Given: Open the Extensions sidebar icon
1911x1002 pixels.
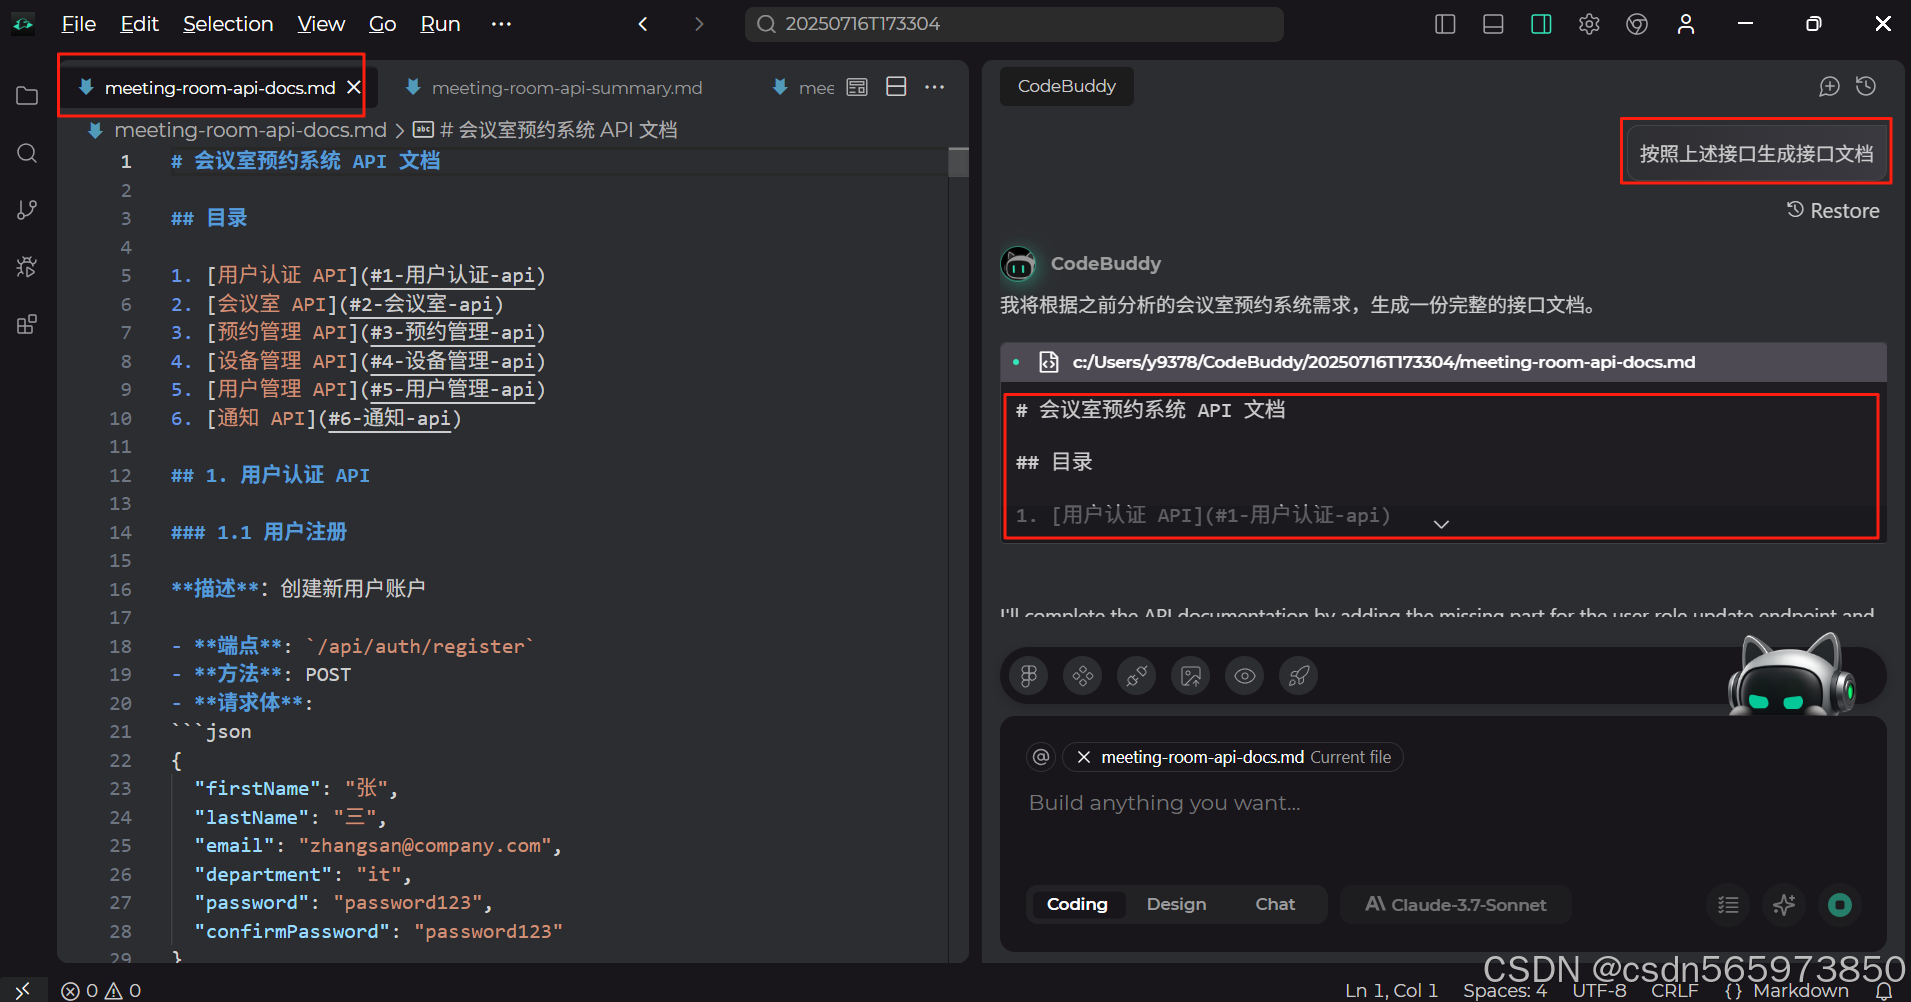Looking at the screenshot, I should point(27,324).
